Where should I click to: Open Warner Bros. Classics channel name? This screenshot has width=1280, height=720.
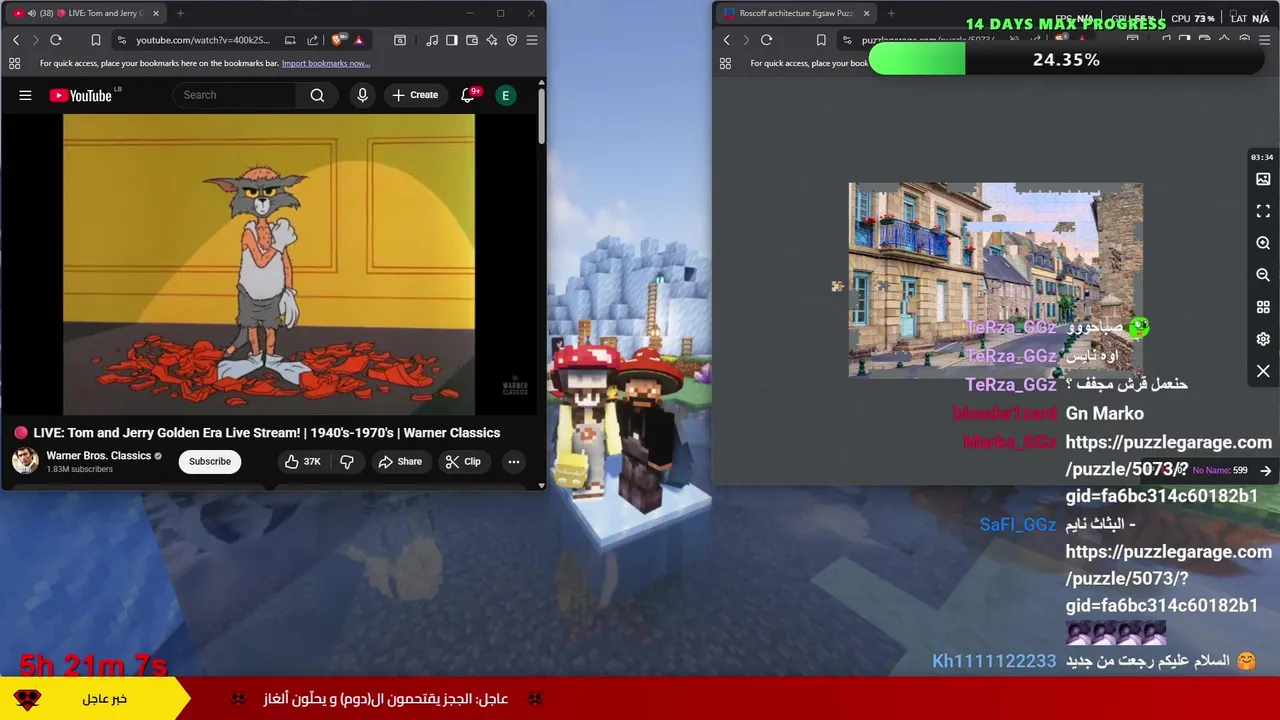pos(98,455)
